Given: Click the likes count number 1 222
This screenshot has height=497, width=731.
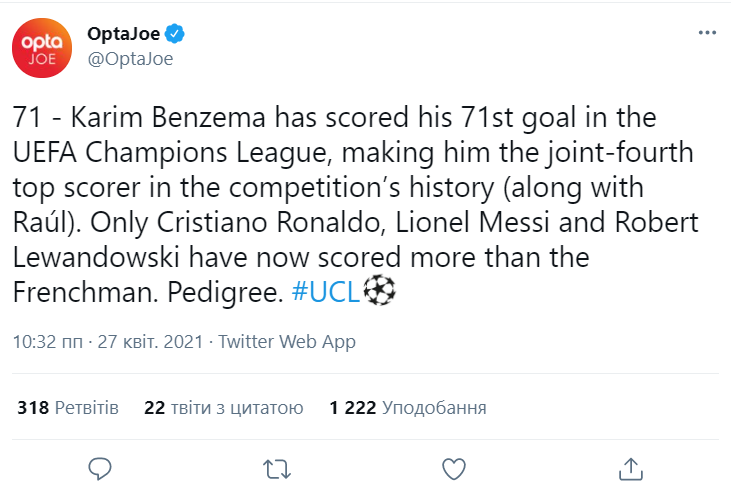Looking at the screenshot, I should point(352,408).
